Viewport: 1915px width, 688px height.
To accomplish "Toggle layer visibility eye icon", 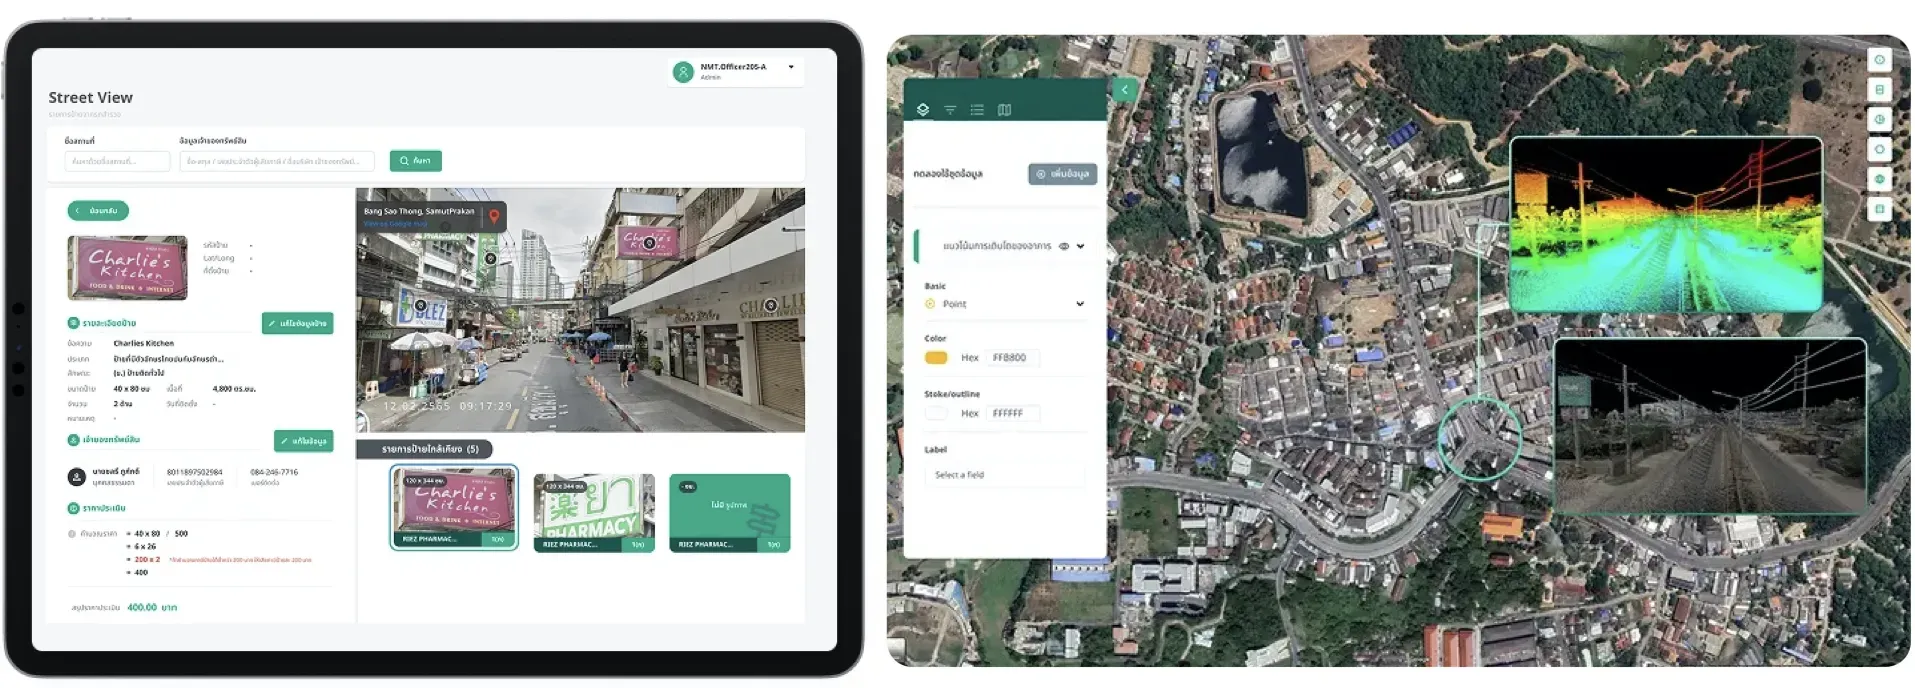I will (1064, 246).
